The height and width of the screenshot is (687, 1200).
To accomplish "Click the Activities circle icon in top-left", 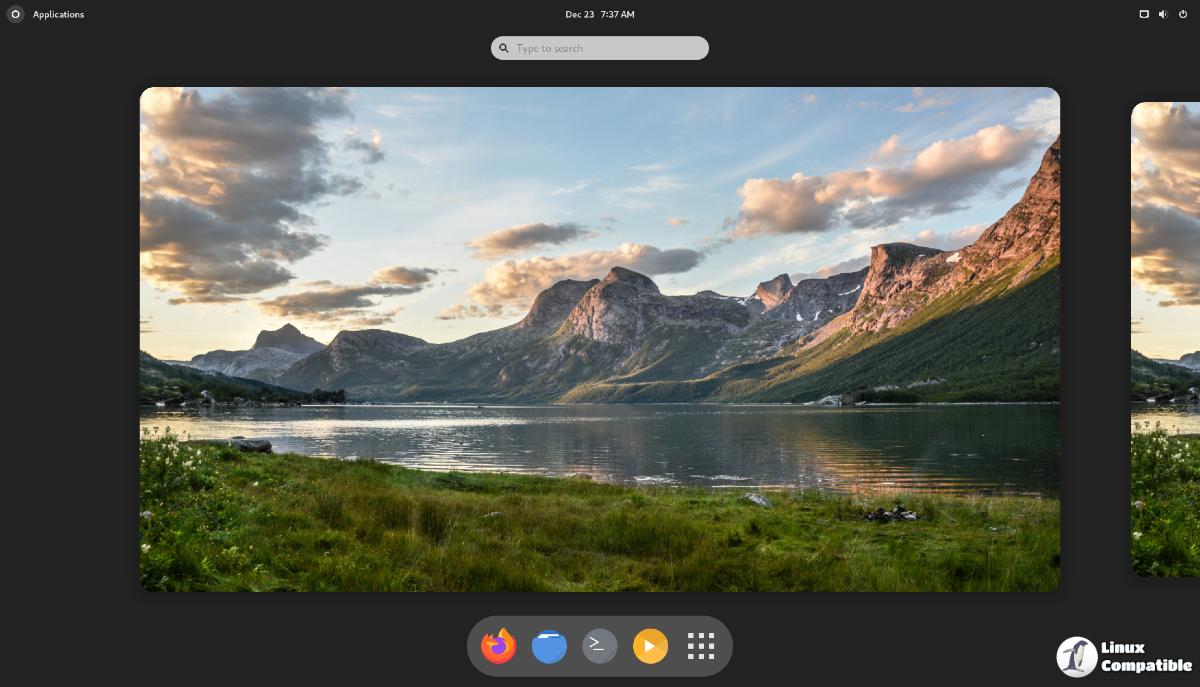I will tap(15, 14).
